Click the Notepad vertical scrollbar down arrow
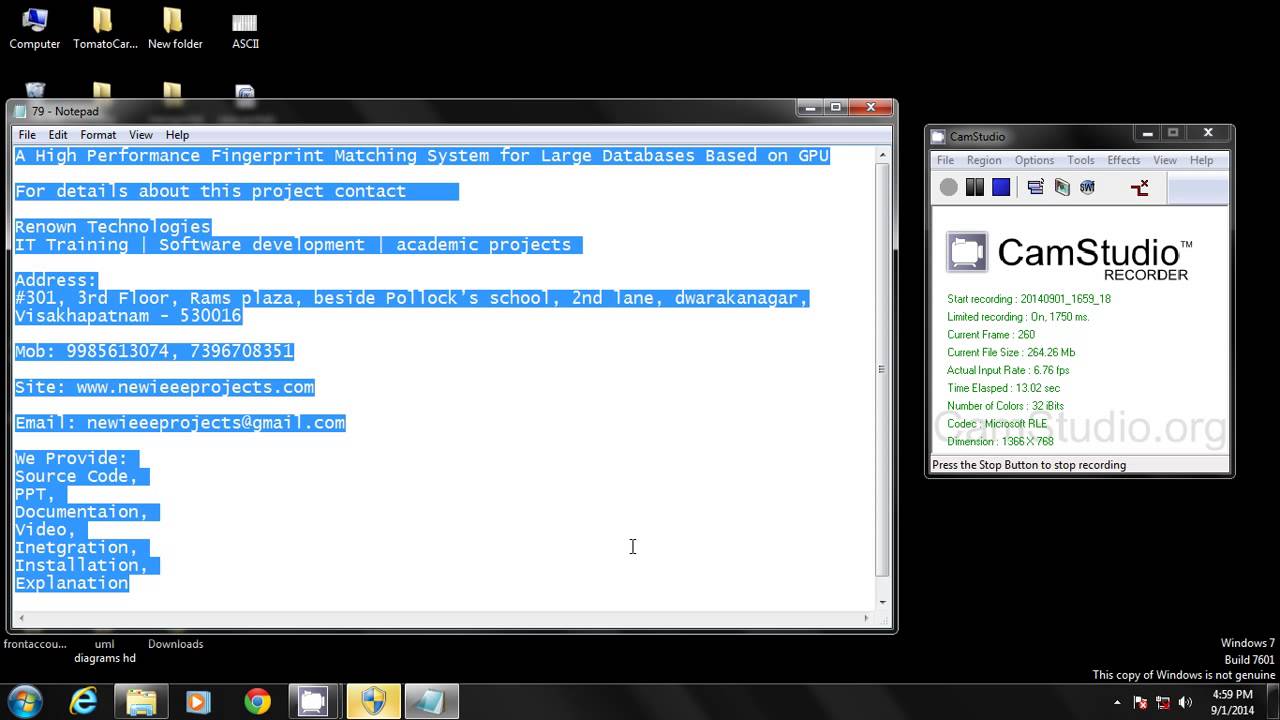 point(882,602)
